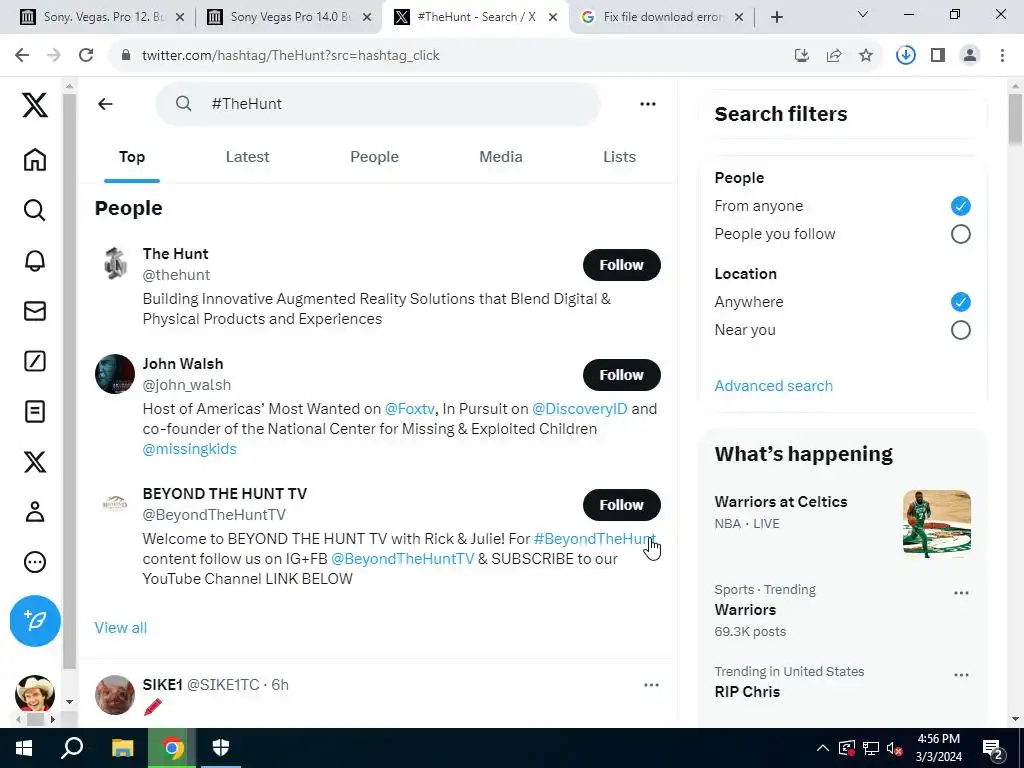Viewport: 1024px width, 768px height.
Task: Share this page icon in address bar
Action: tap(834, 56)
